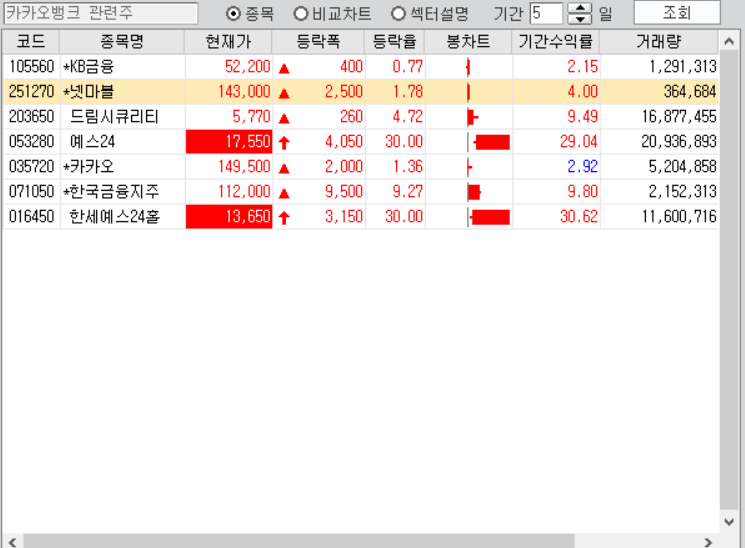
Task: Select the 예스24 stock name
Action: pos(92,142)
